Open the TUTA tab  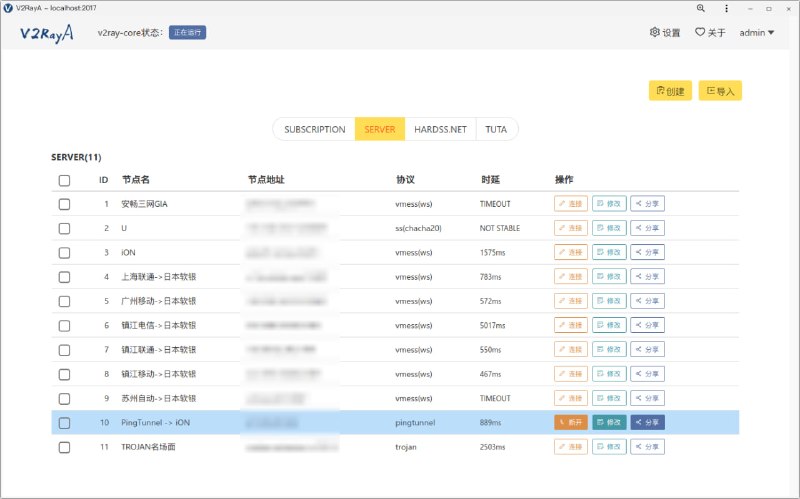tap(496, 129)
